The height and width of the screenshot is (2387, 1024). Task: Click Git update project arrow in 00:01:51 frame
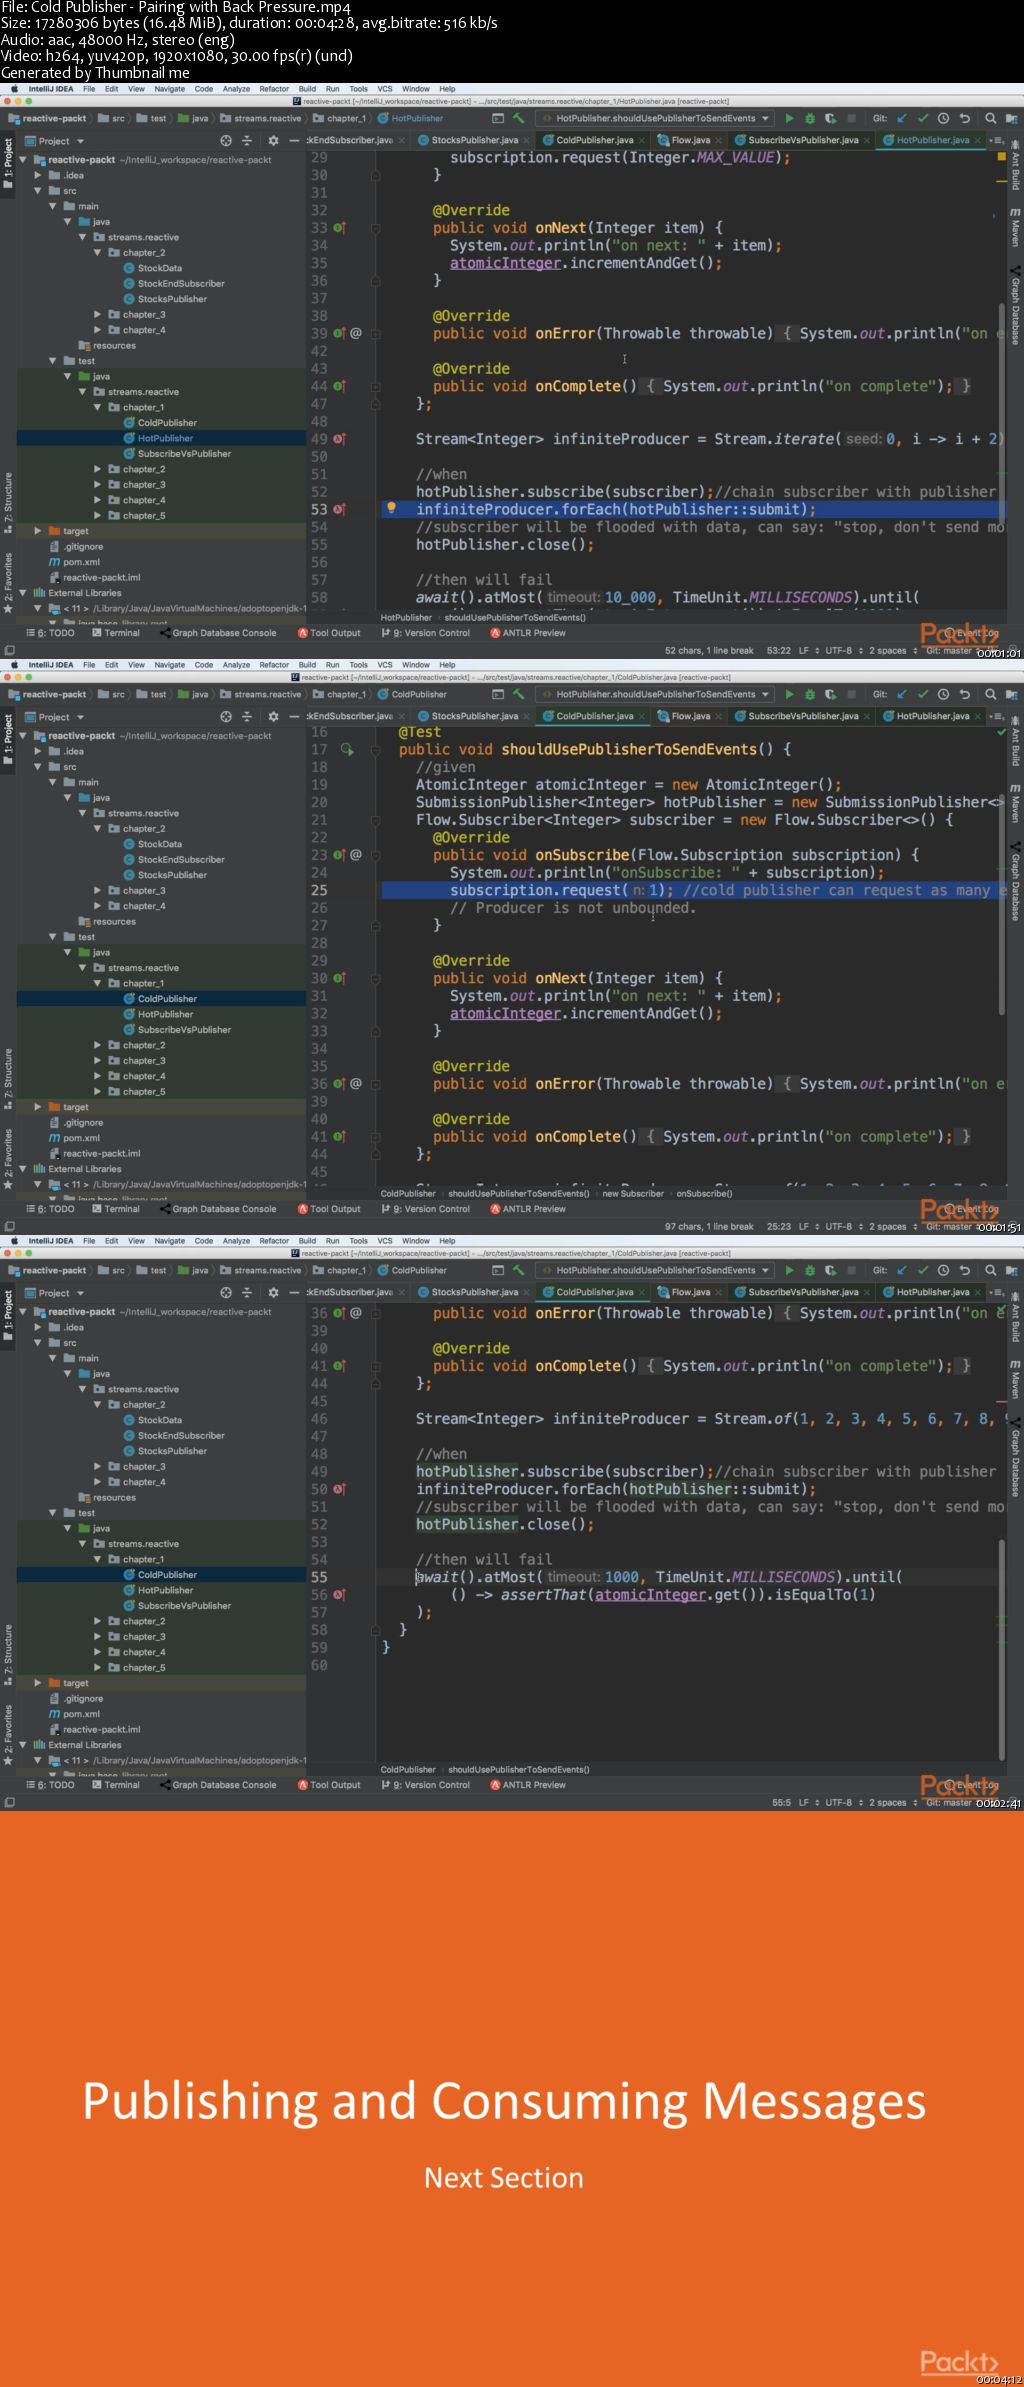[902, 694]
